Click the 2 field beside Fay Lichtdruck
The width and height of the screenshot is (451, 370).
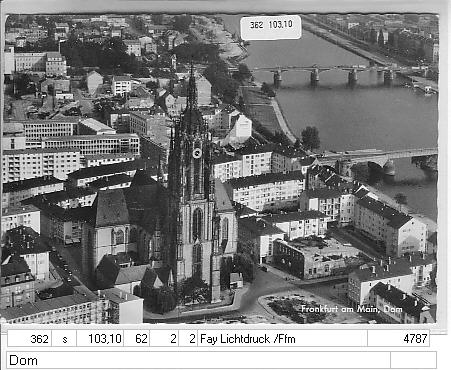click(188, 339)
